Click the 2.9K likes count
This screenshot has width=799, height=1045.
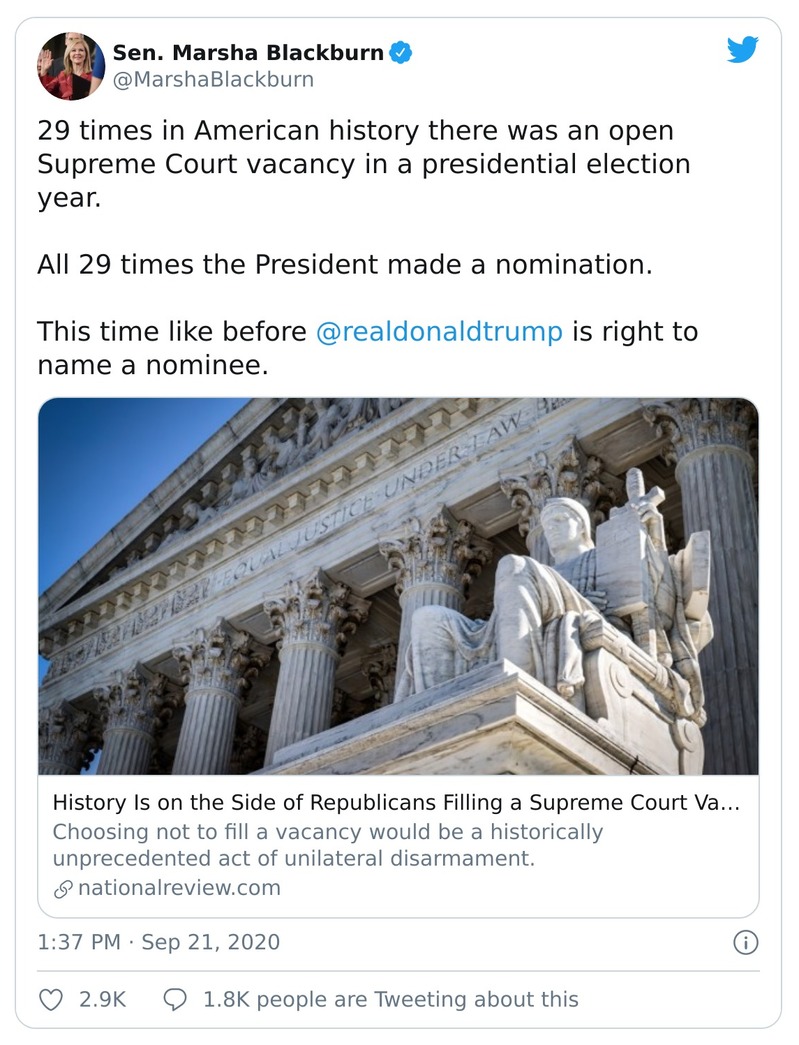[x=102, y=999]
